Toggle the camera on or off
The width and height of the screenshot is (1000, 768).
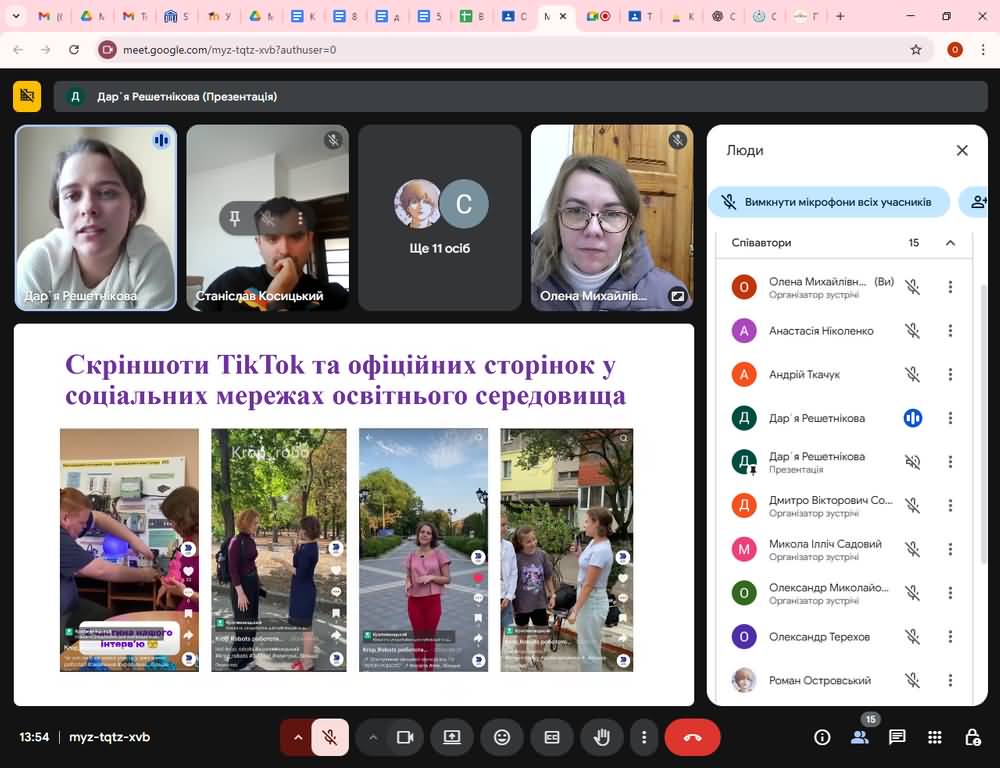tap(405, 737)
